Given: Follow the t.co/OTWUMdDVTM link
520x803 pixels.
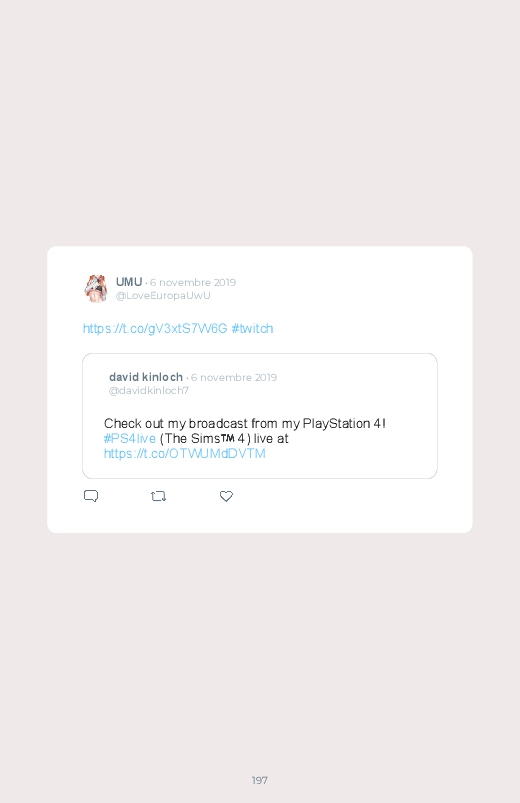Looking at the screenshot, I should [184, 454].
